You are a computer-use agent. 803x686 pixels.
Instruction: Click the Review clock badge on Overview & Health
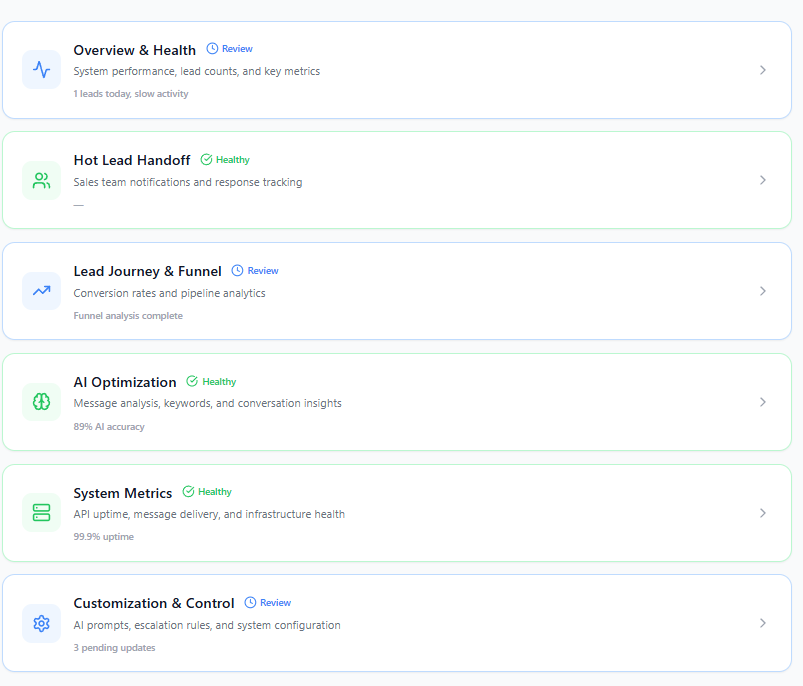click(229, 49)
